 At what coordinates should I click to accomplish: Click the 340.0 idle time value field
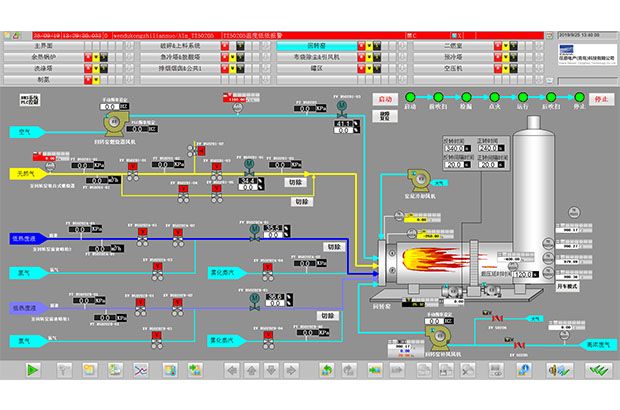click(x=454, y=149)
